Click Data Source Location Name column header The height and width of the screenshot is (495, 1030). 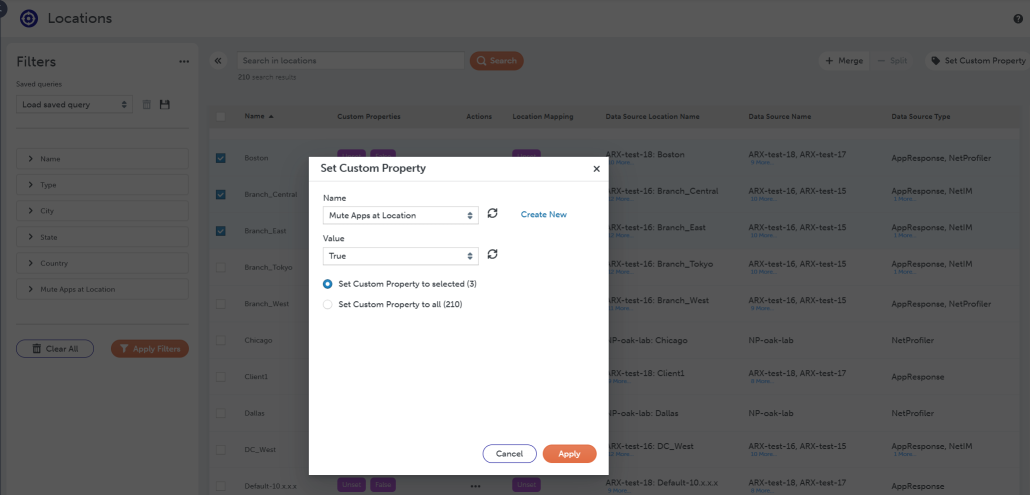652,116
